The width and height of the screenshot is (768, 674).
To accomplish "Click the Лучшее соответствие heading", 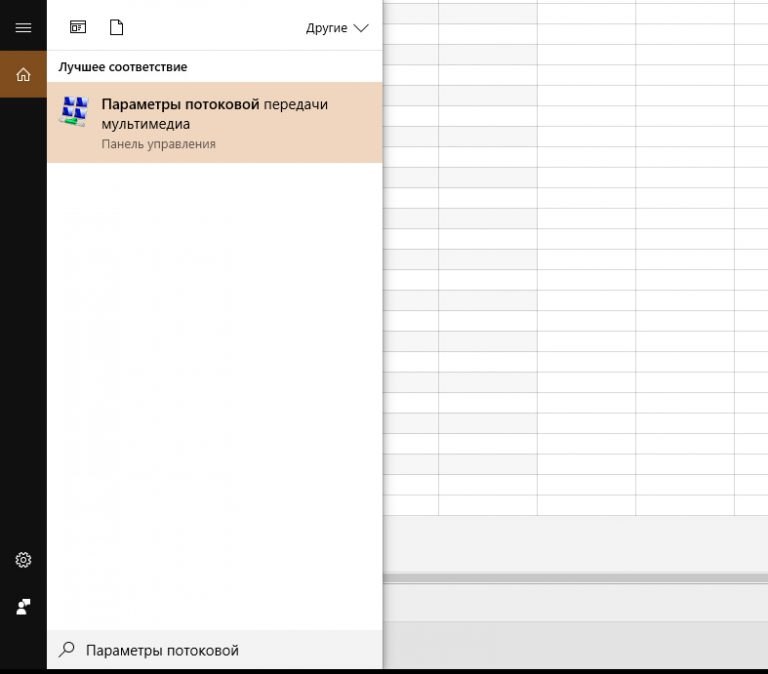I will [x=123, y=67].
